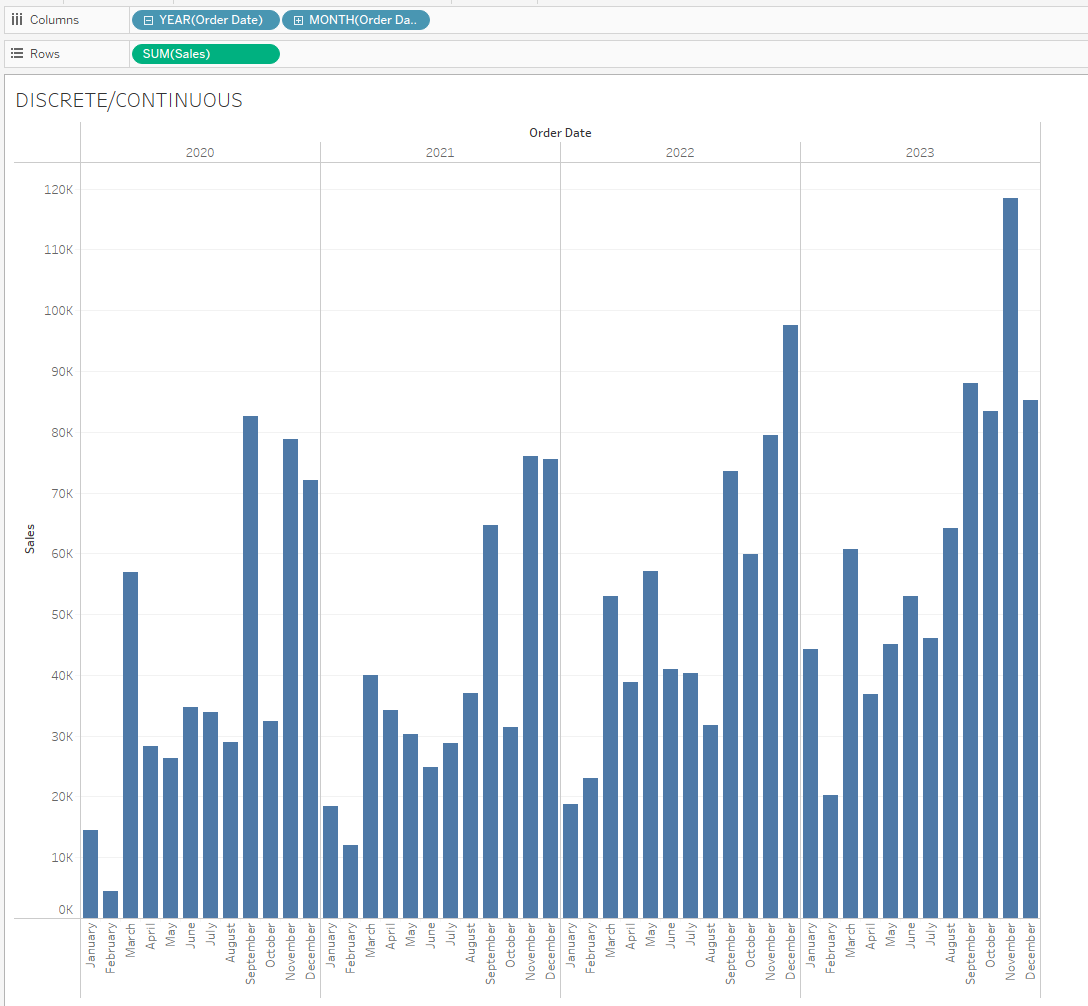The width and height of the screenshot is (1088, 1006).
Task: Click the Sales axis title
Action: (30, 538)
